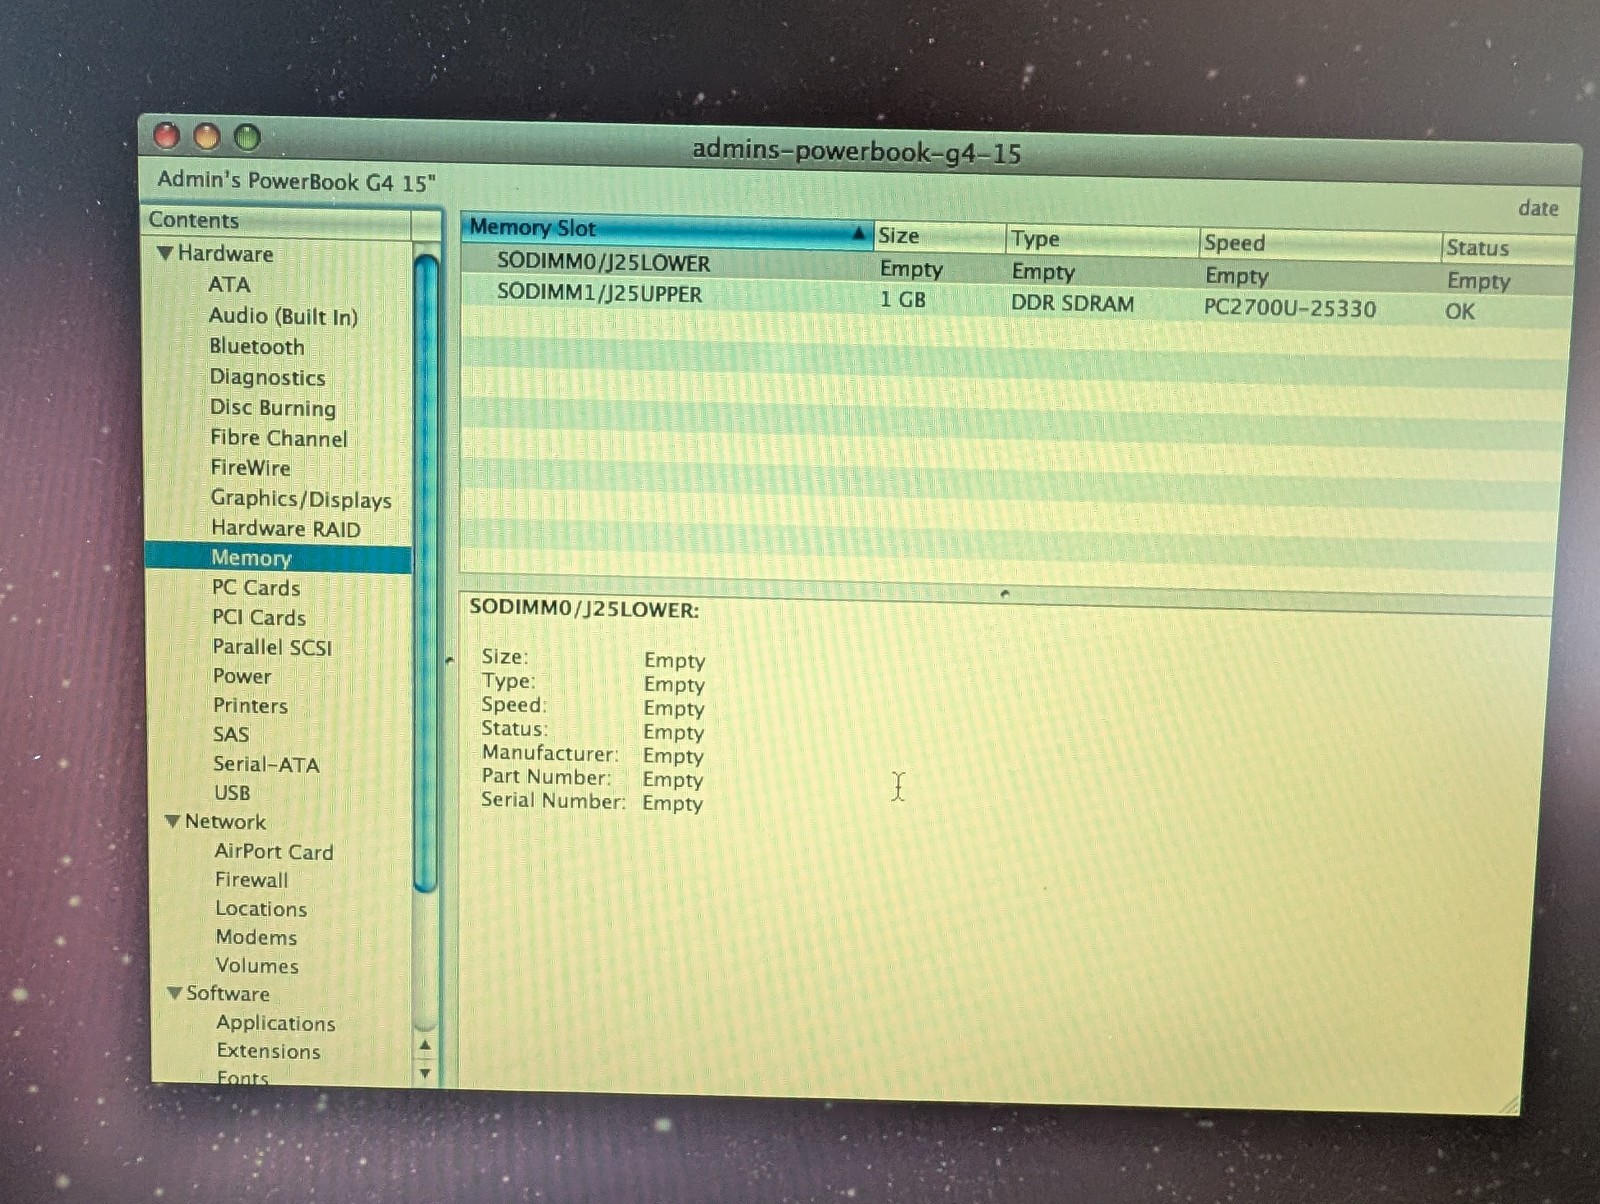
Task: Select USB in the hardware list
Action: 232,792
